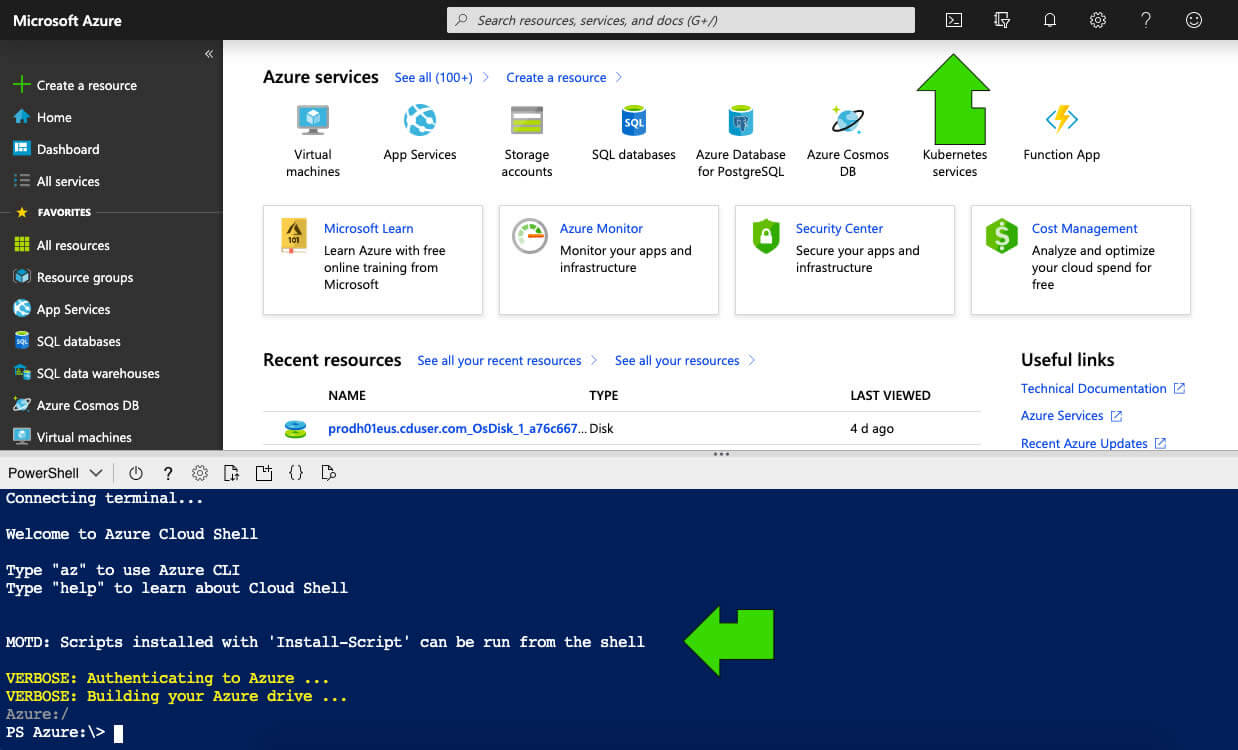Image resolution: width=1238 pixels, height=750 pixels.
Task: Open the Virtual machines service tile
Action: (x=313, y=141)
